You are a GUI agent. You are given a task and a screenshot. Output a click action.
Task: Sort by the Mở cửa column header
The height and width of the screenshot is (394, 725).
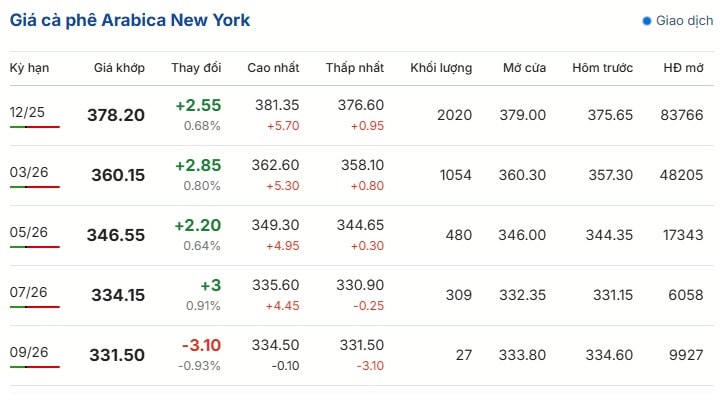point(524,68)
